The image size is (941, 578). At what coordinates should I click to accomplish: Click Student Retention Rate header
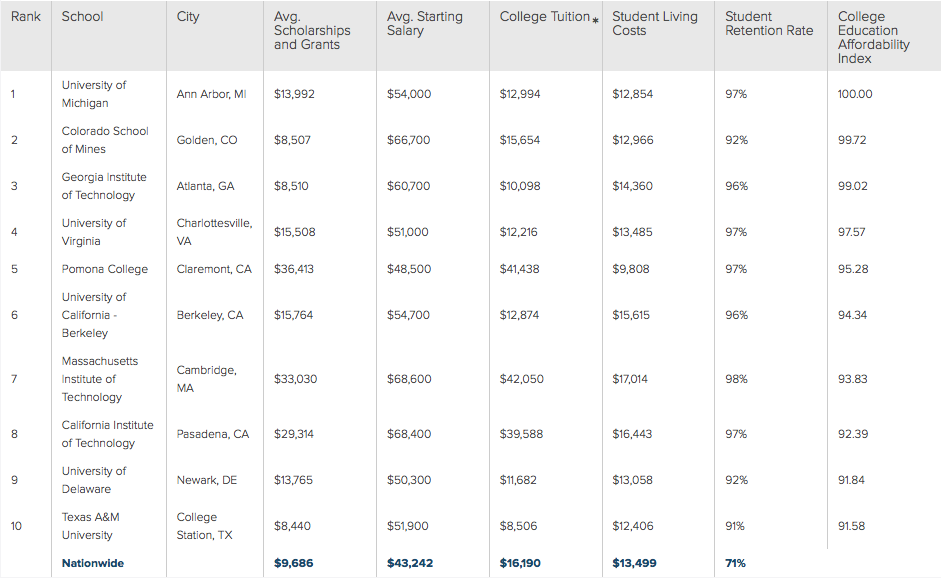pyautogui.click(x=769, y=23)
